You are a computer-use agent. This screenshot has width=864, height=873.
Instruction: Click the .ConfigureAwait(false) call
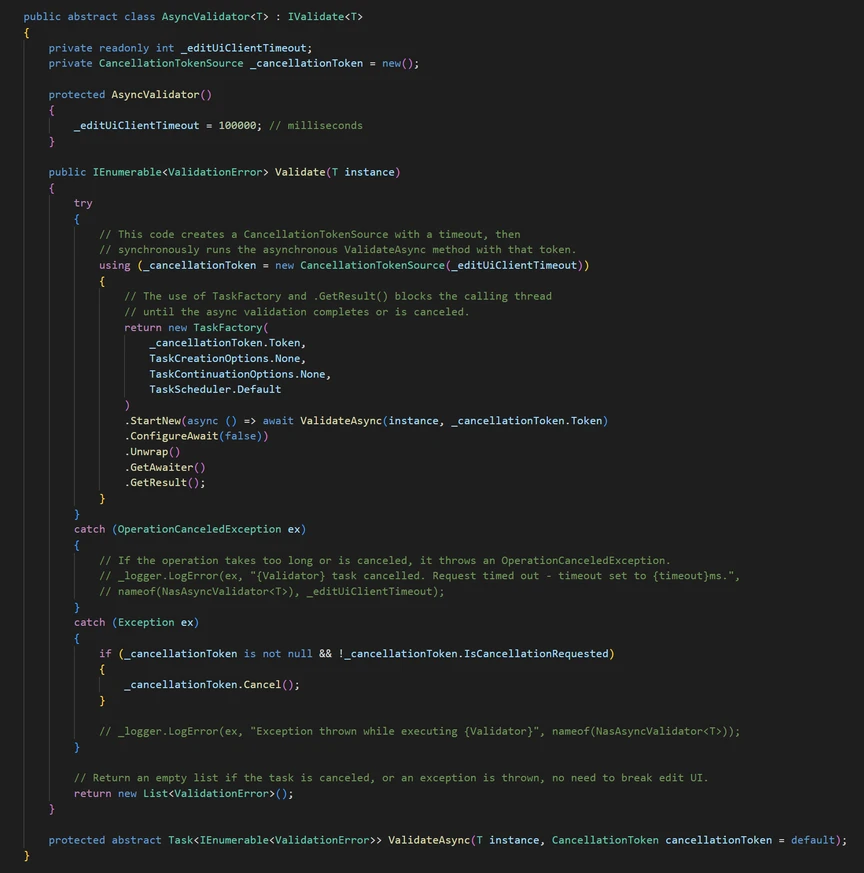[x=196, y=436]
